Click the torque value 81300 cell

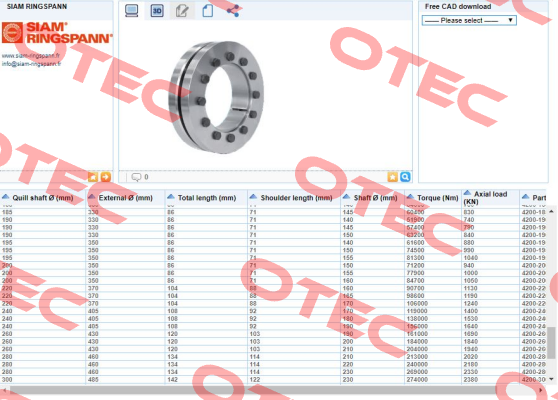tap(415, 258)
